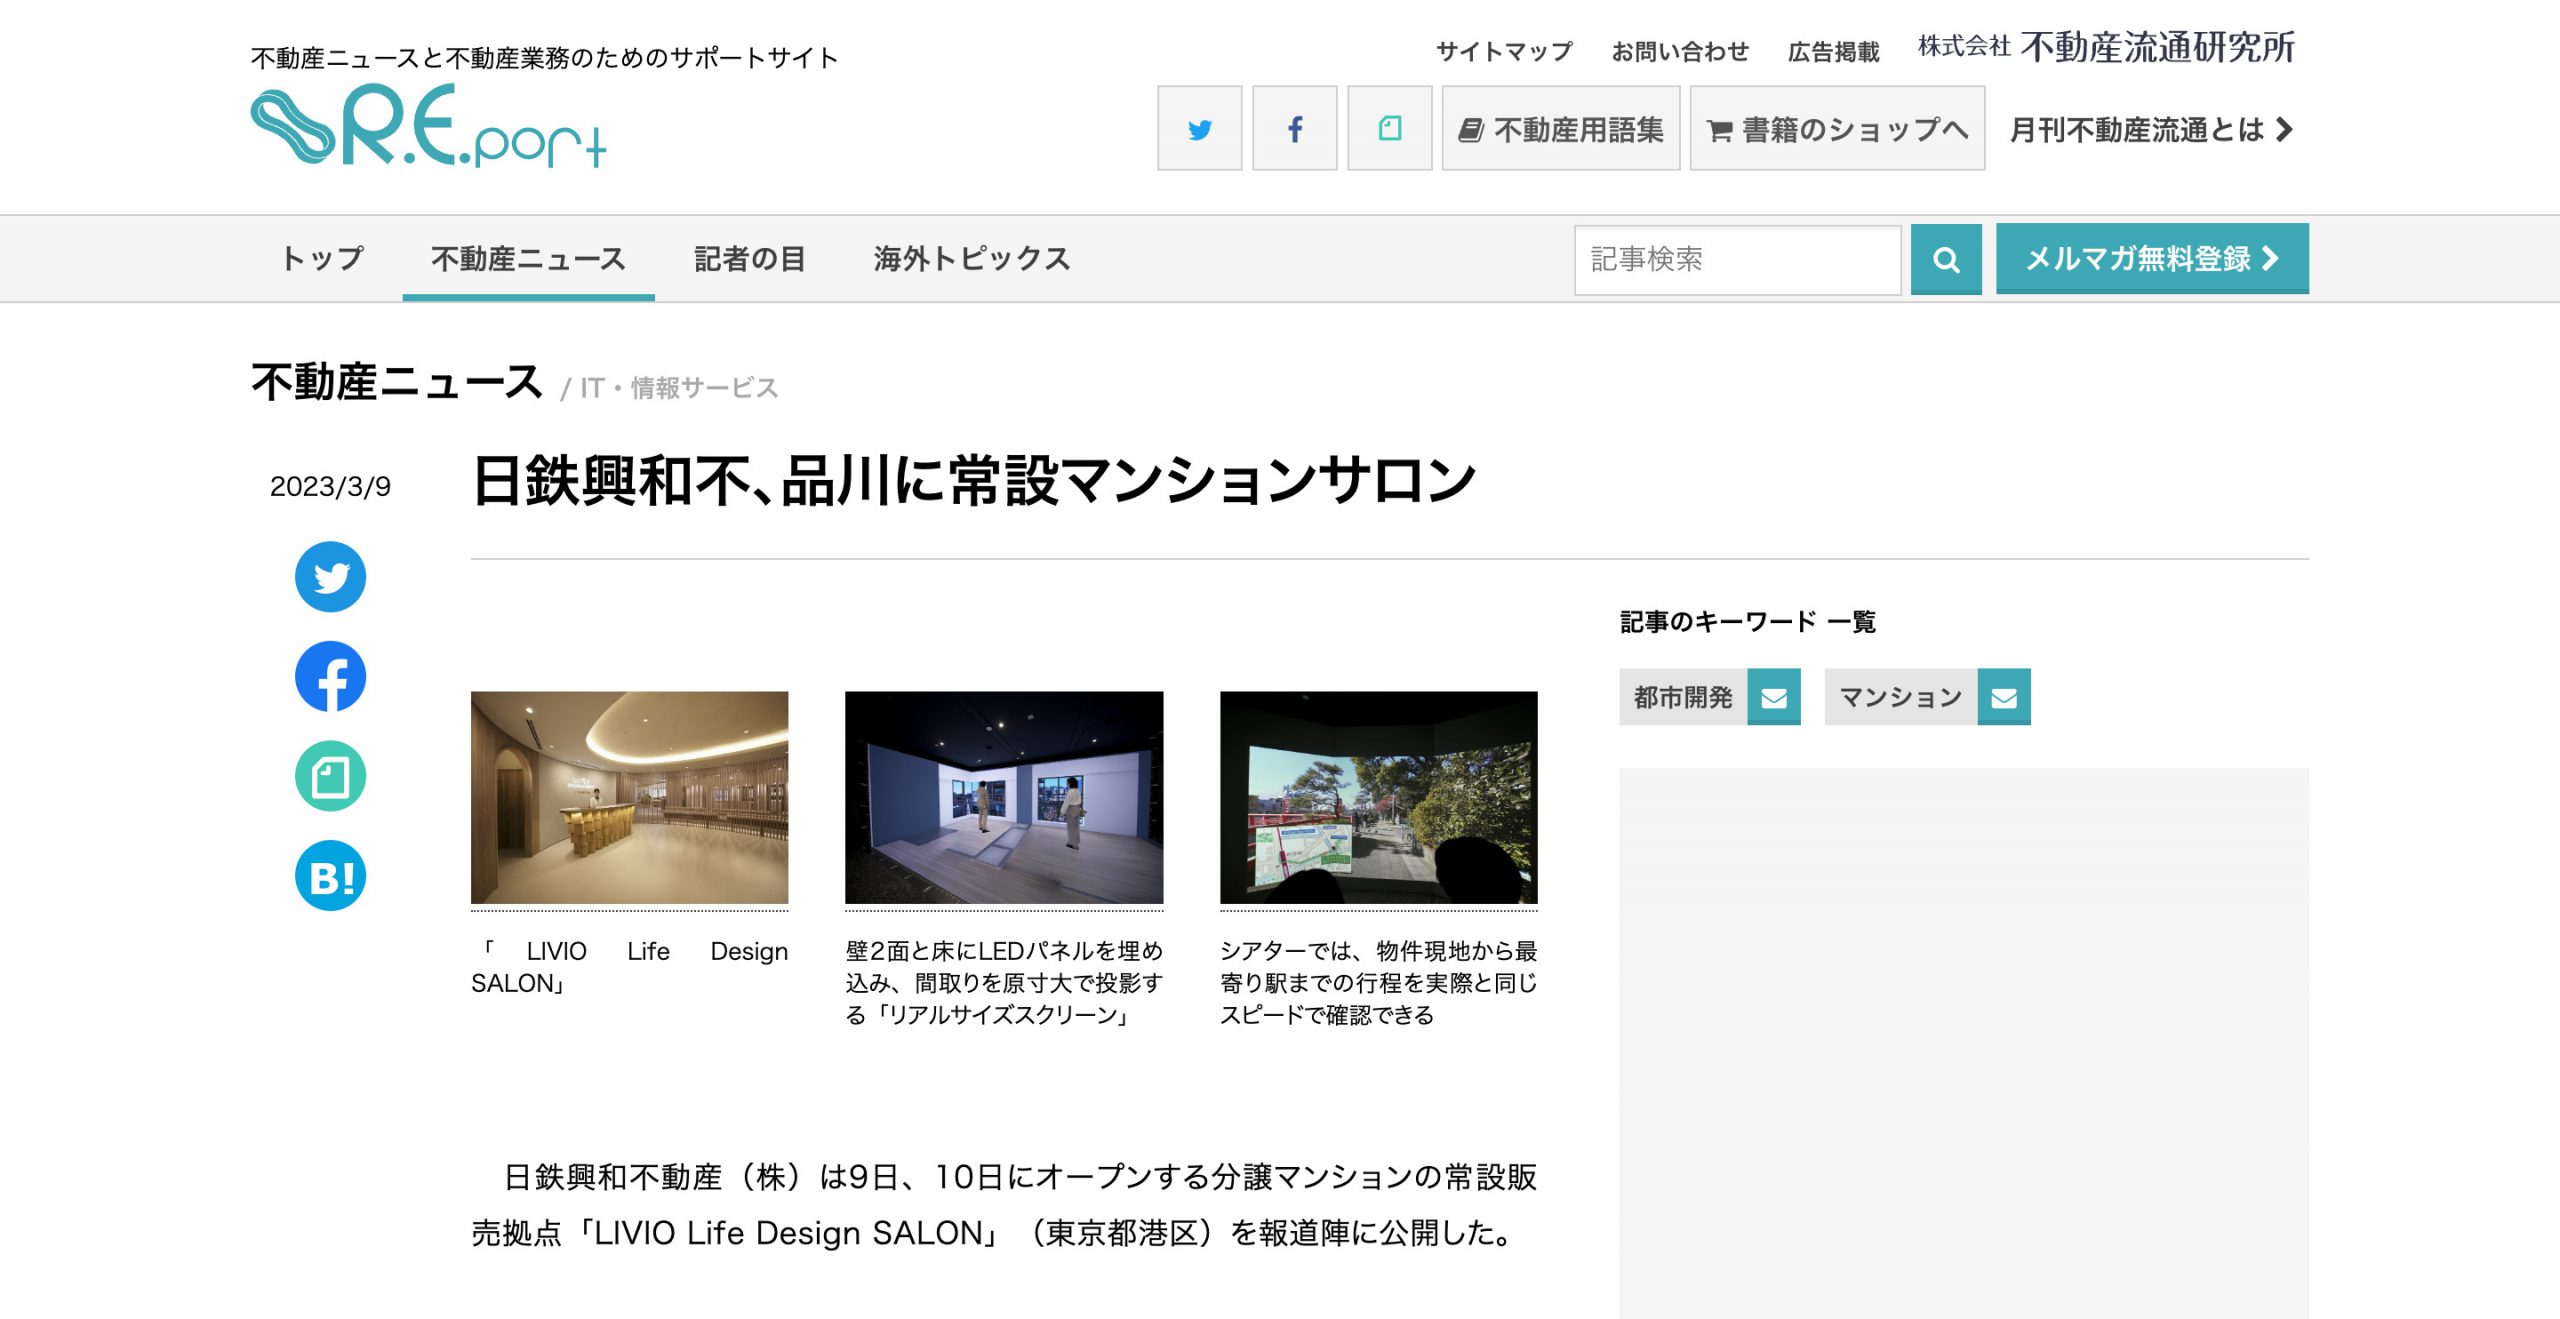The image size is (2560, 1319).
Task: Click headline 日鉄興和不、品川に常設マンションサロン
Action: tap(974, 481)
